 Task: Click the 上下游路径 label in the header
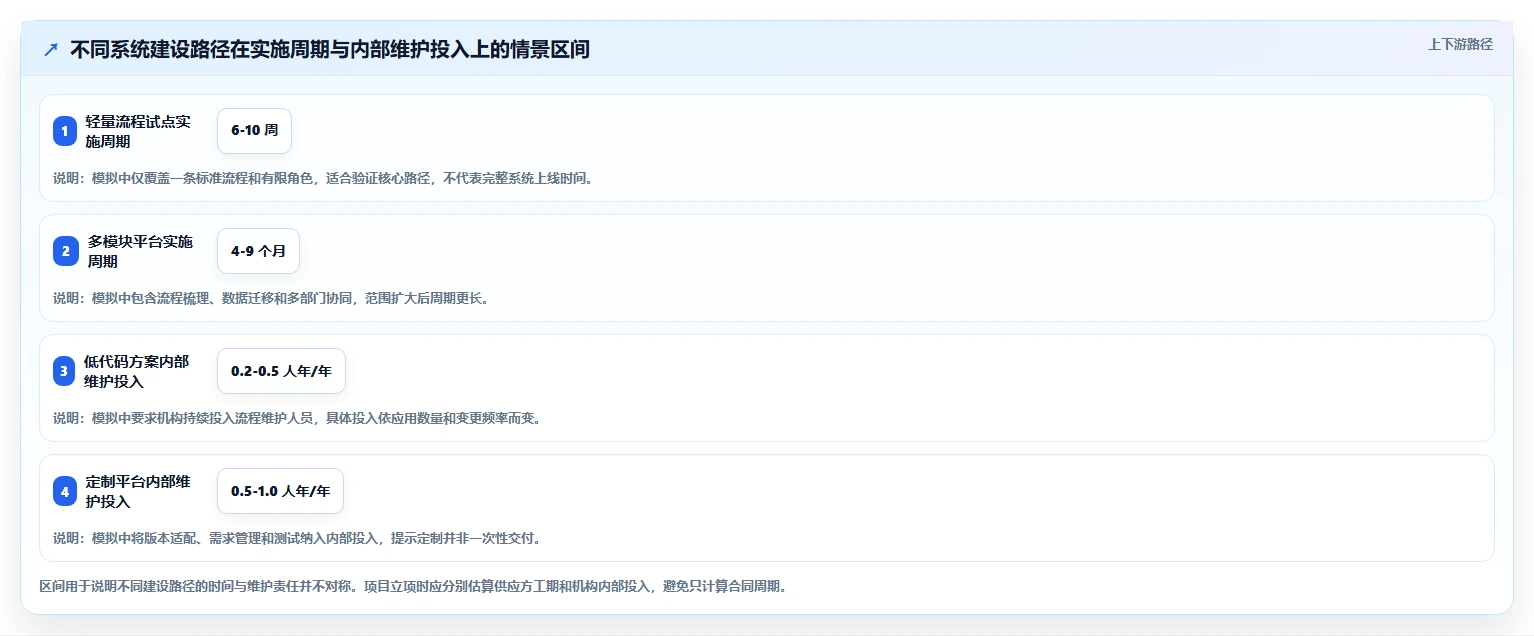(x=1460, y=44)
